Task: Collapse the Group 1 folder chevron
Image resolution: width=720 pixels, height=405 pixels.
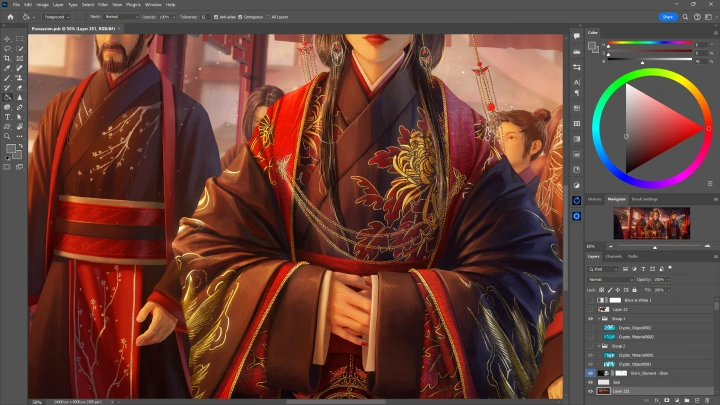Action: tap(599, 319)
